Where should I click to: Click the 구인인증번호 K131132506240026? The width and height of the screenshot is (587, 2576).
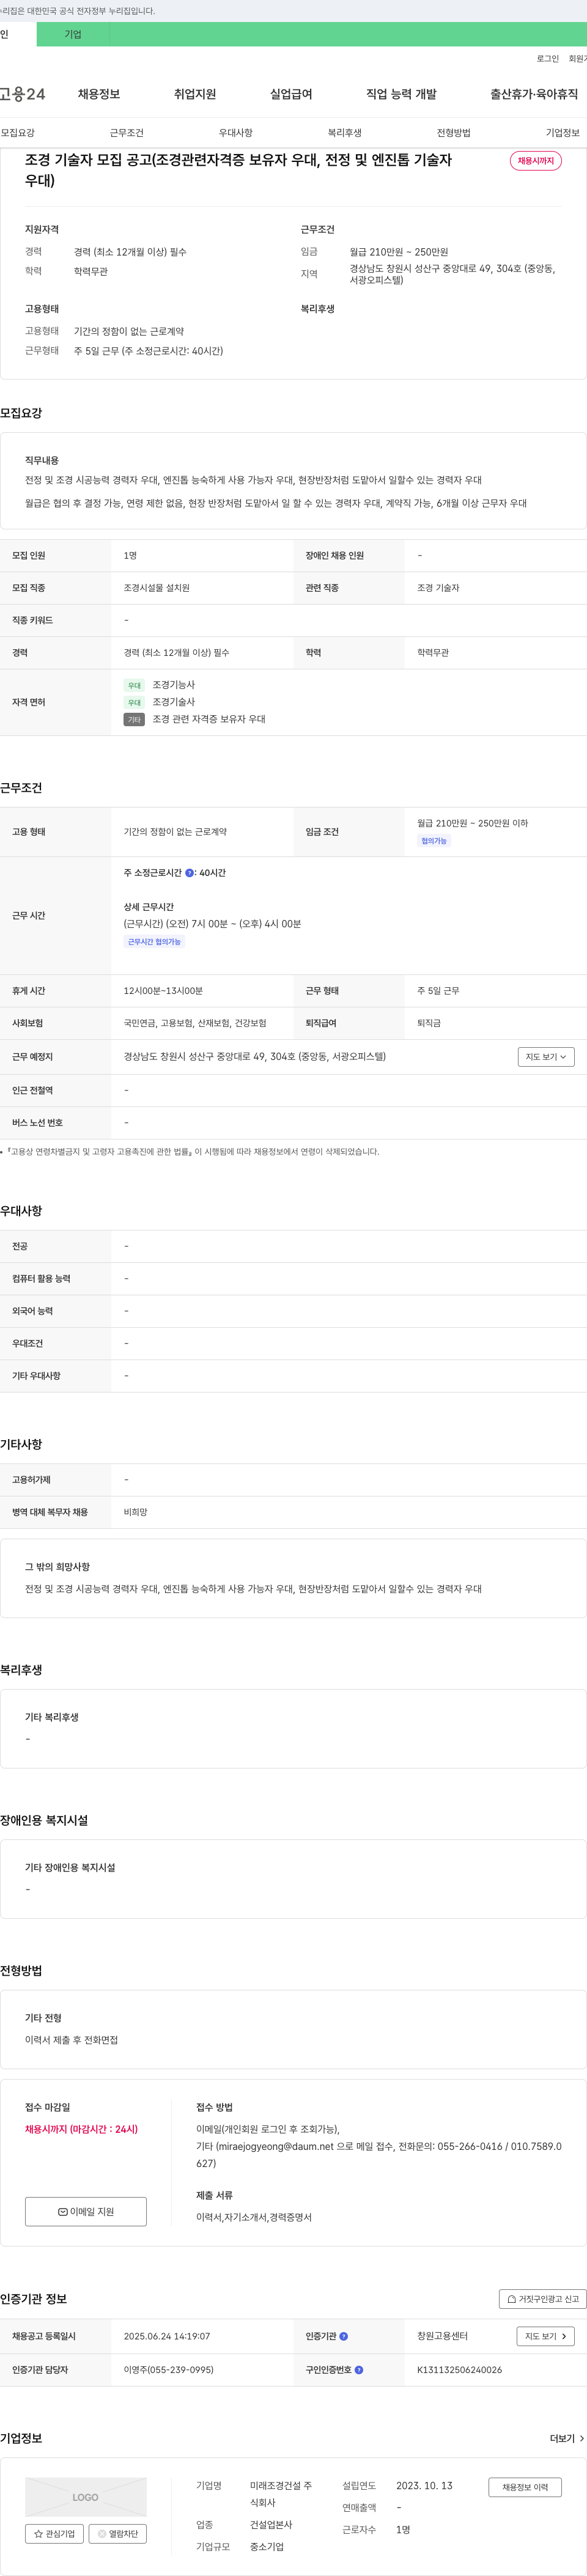point(460,2369)
